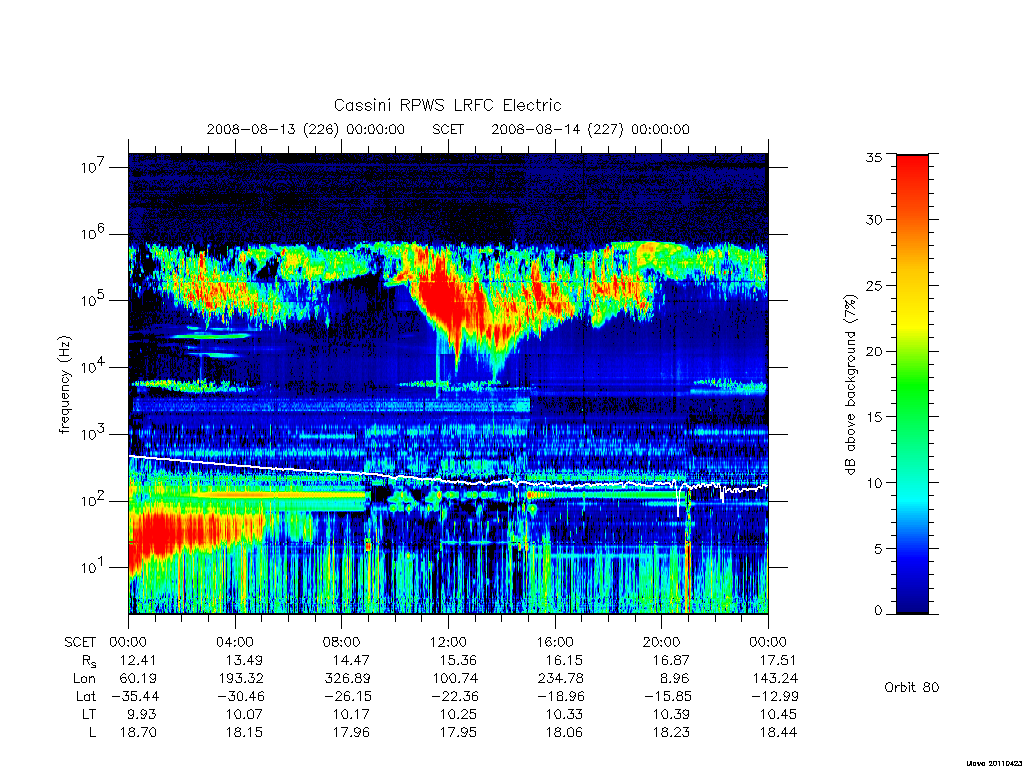Click the Lon value "234.78"
This screenshot has width=1024, height=768.
click(560, 679)
